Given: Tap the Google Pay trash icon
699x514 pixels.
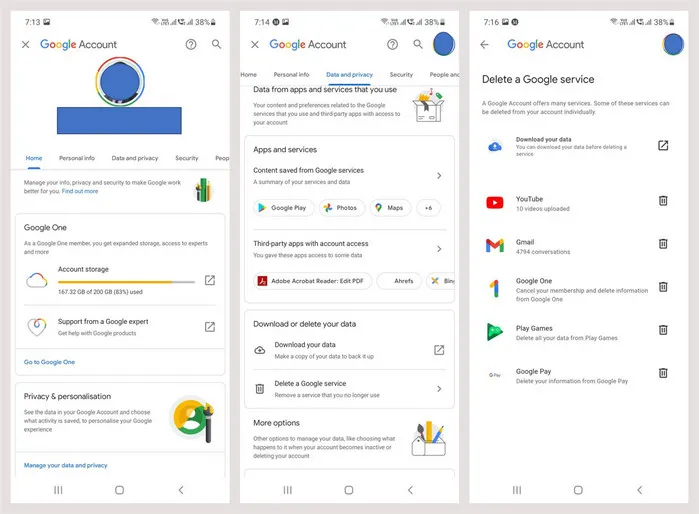Looking at the screenshot, I should pos(663,373).
